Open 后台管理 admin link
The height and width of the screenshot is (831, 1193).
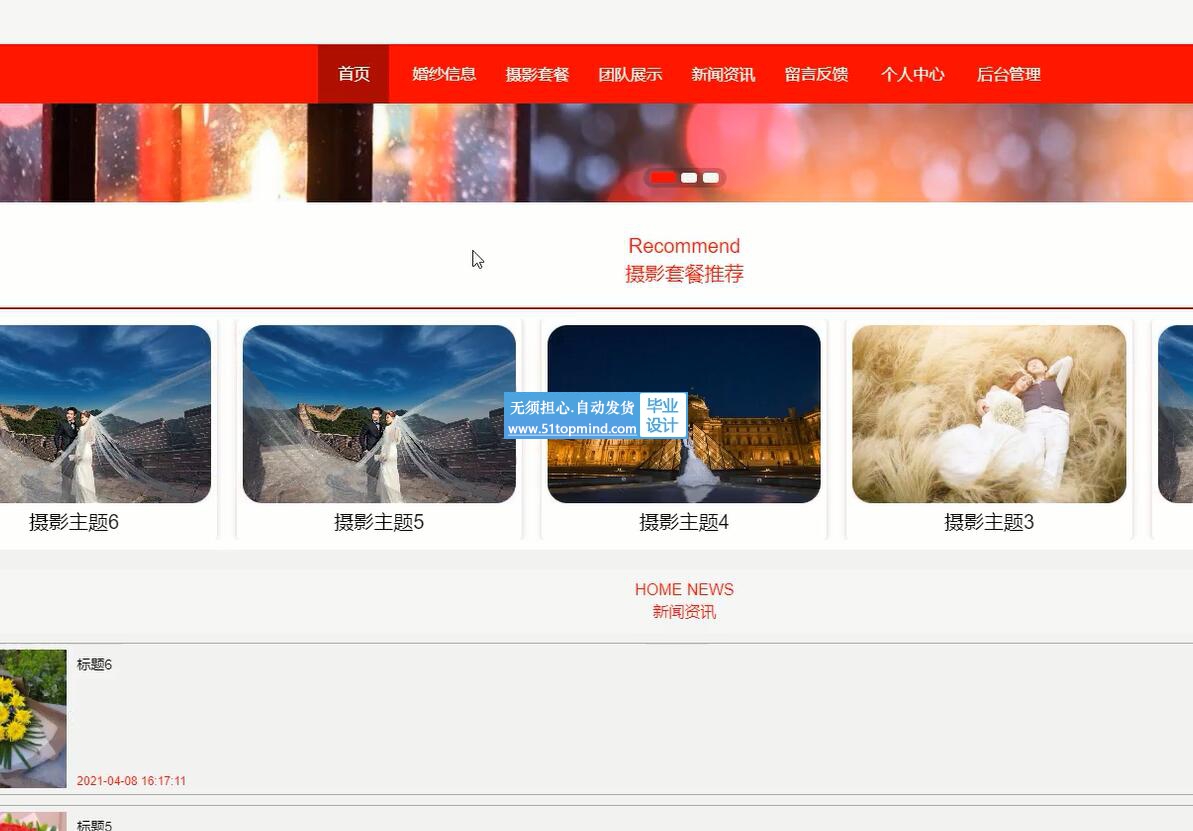coord(1008,74)
